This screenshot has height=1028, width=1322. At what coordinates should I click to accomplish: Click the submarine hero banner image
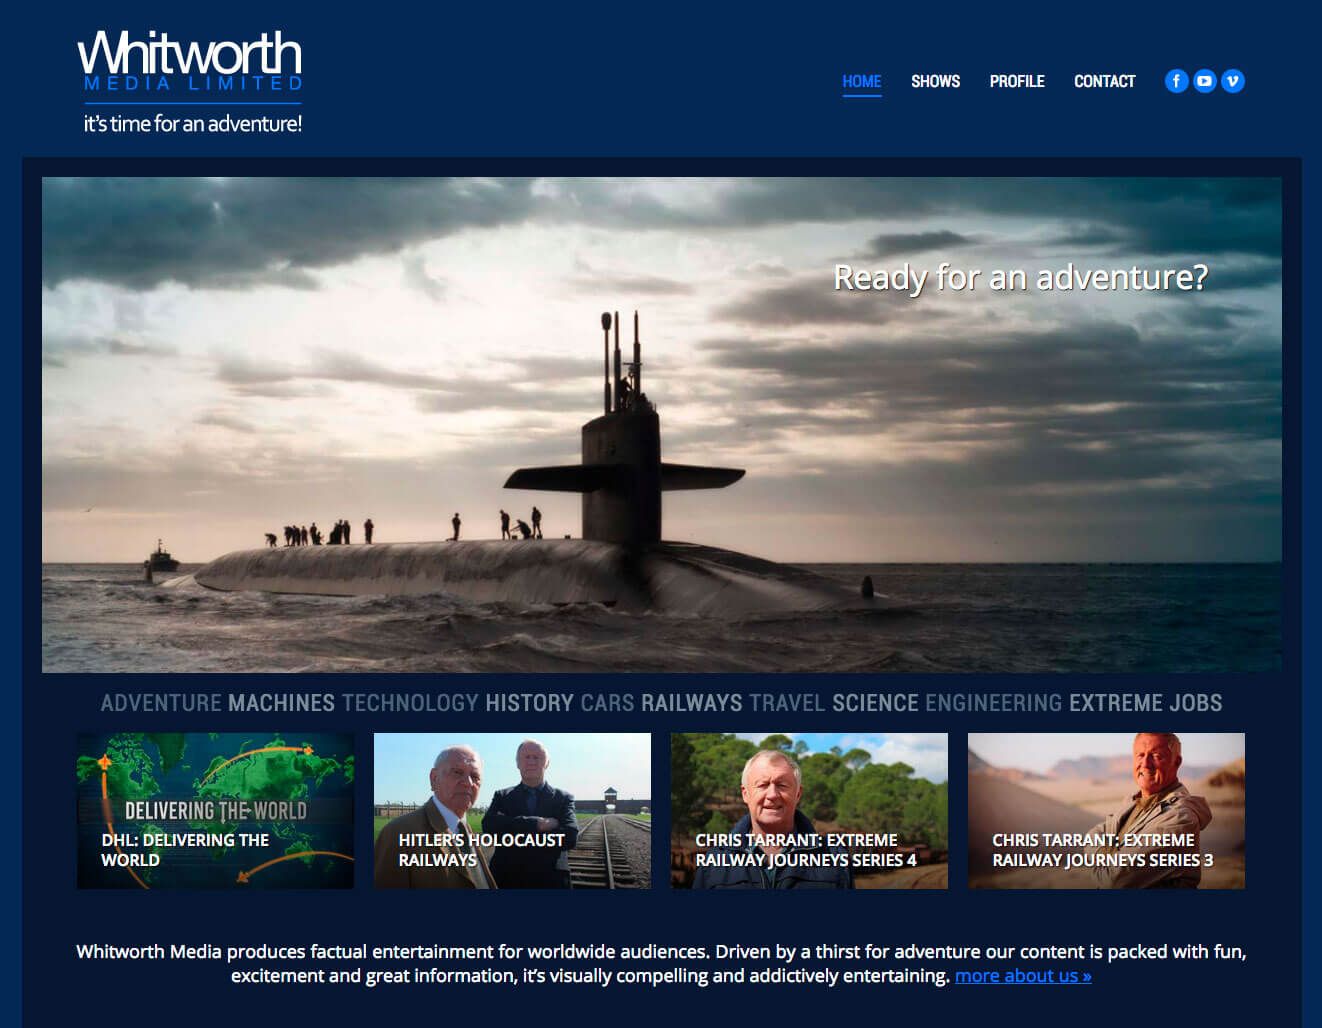tap(662, 425)
